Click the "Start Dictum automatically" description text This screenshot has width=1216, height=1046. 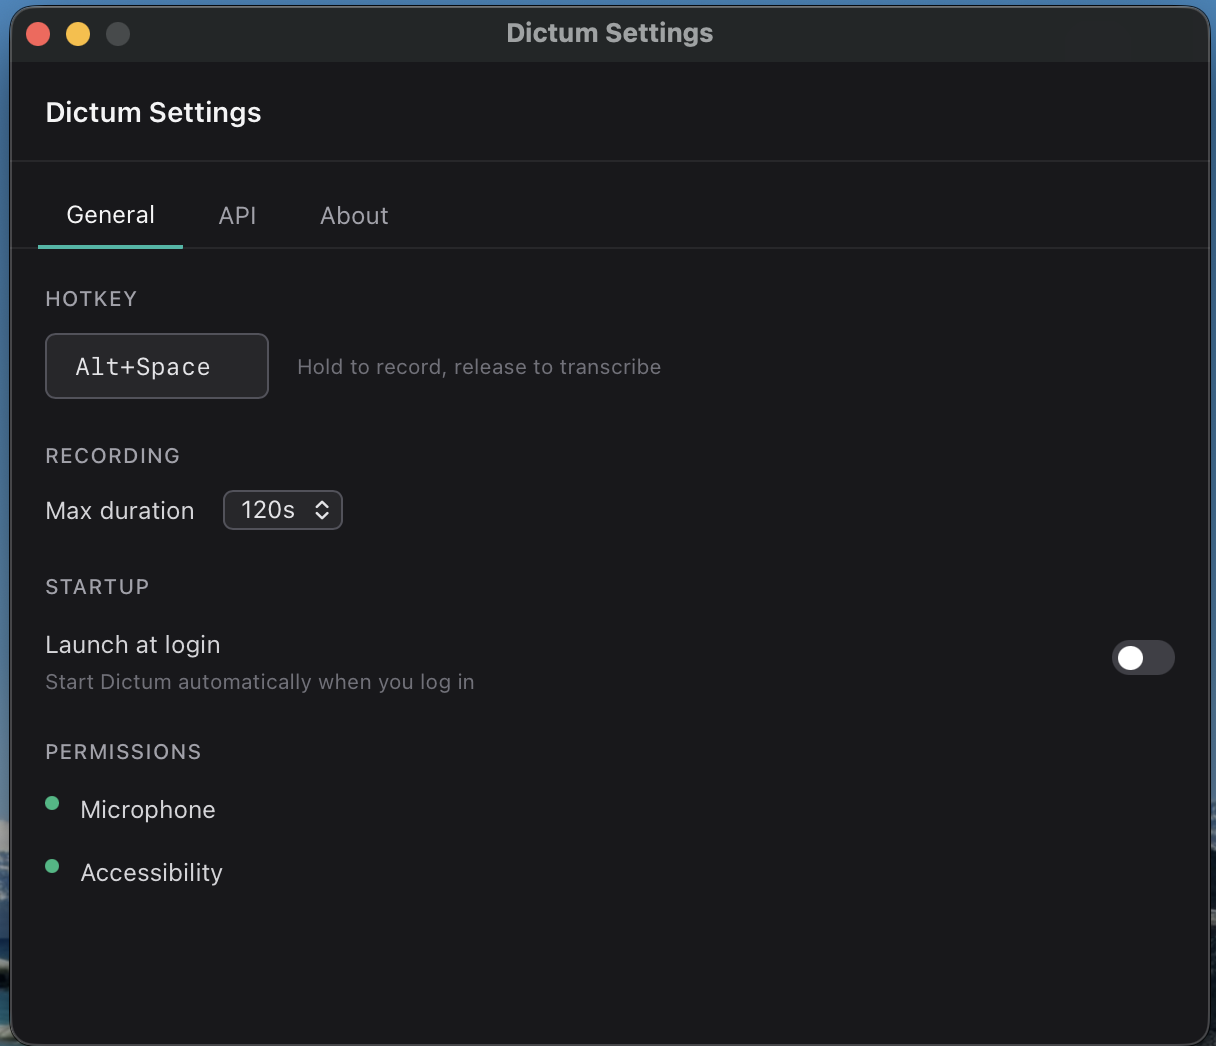coord(260,682)
